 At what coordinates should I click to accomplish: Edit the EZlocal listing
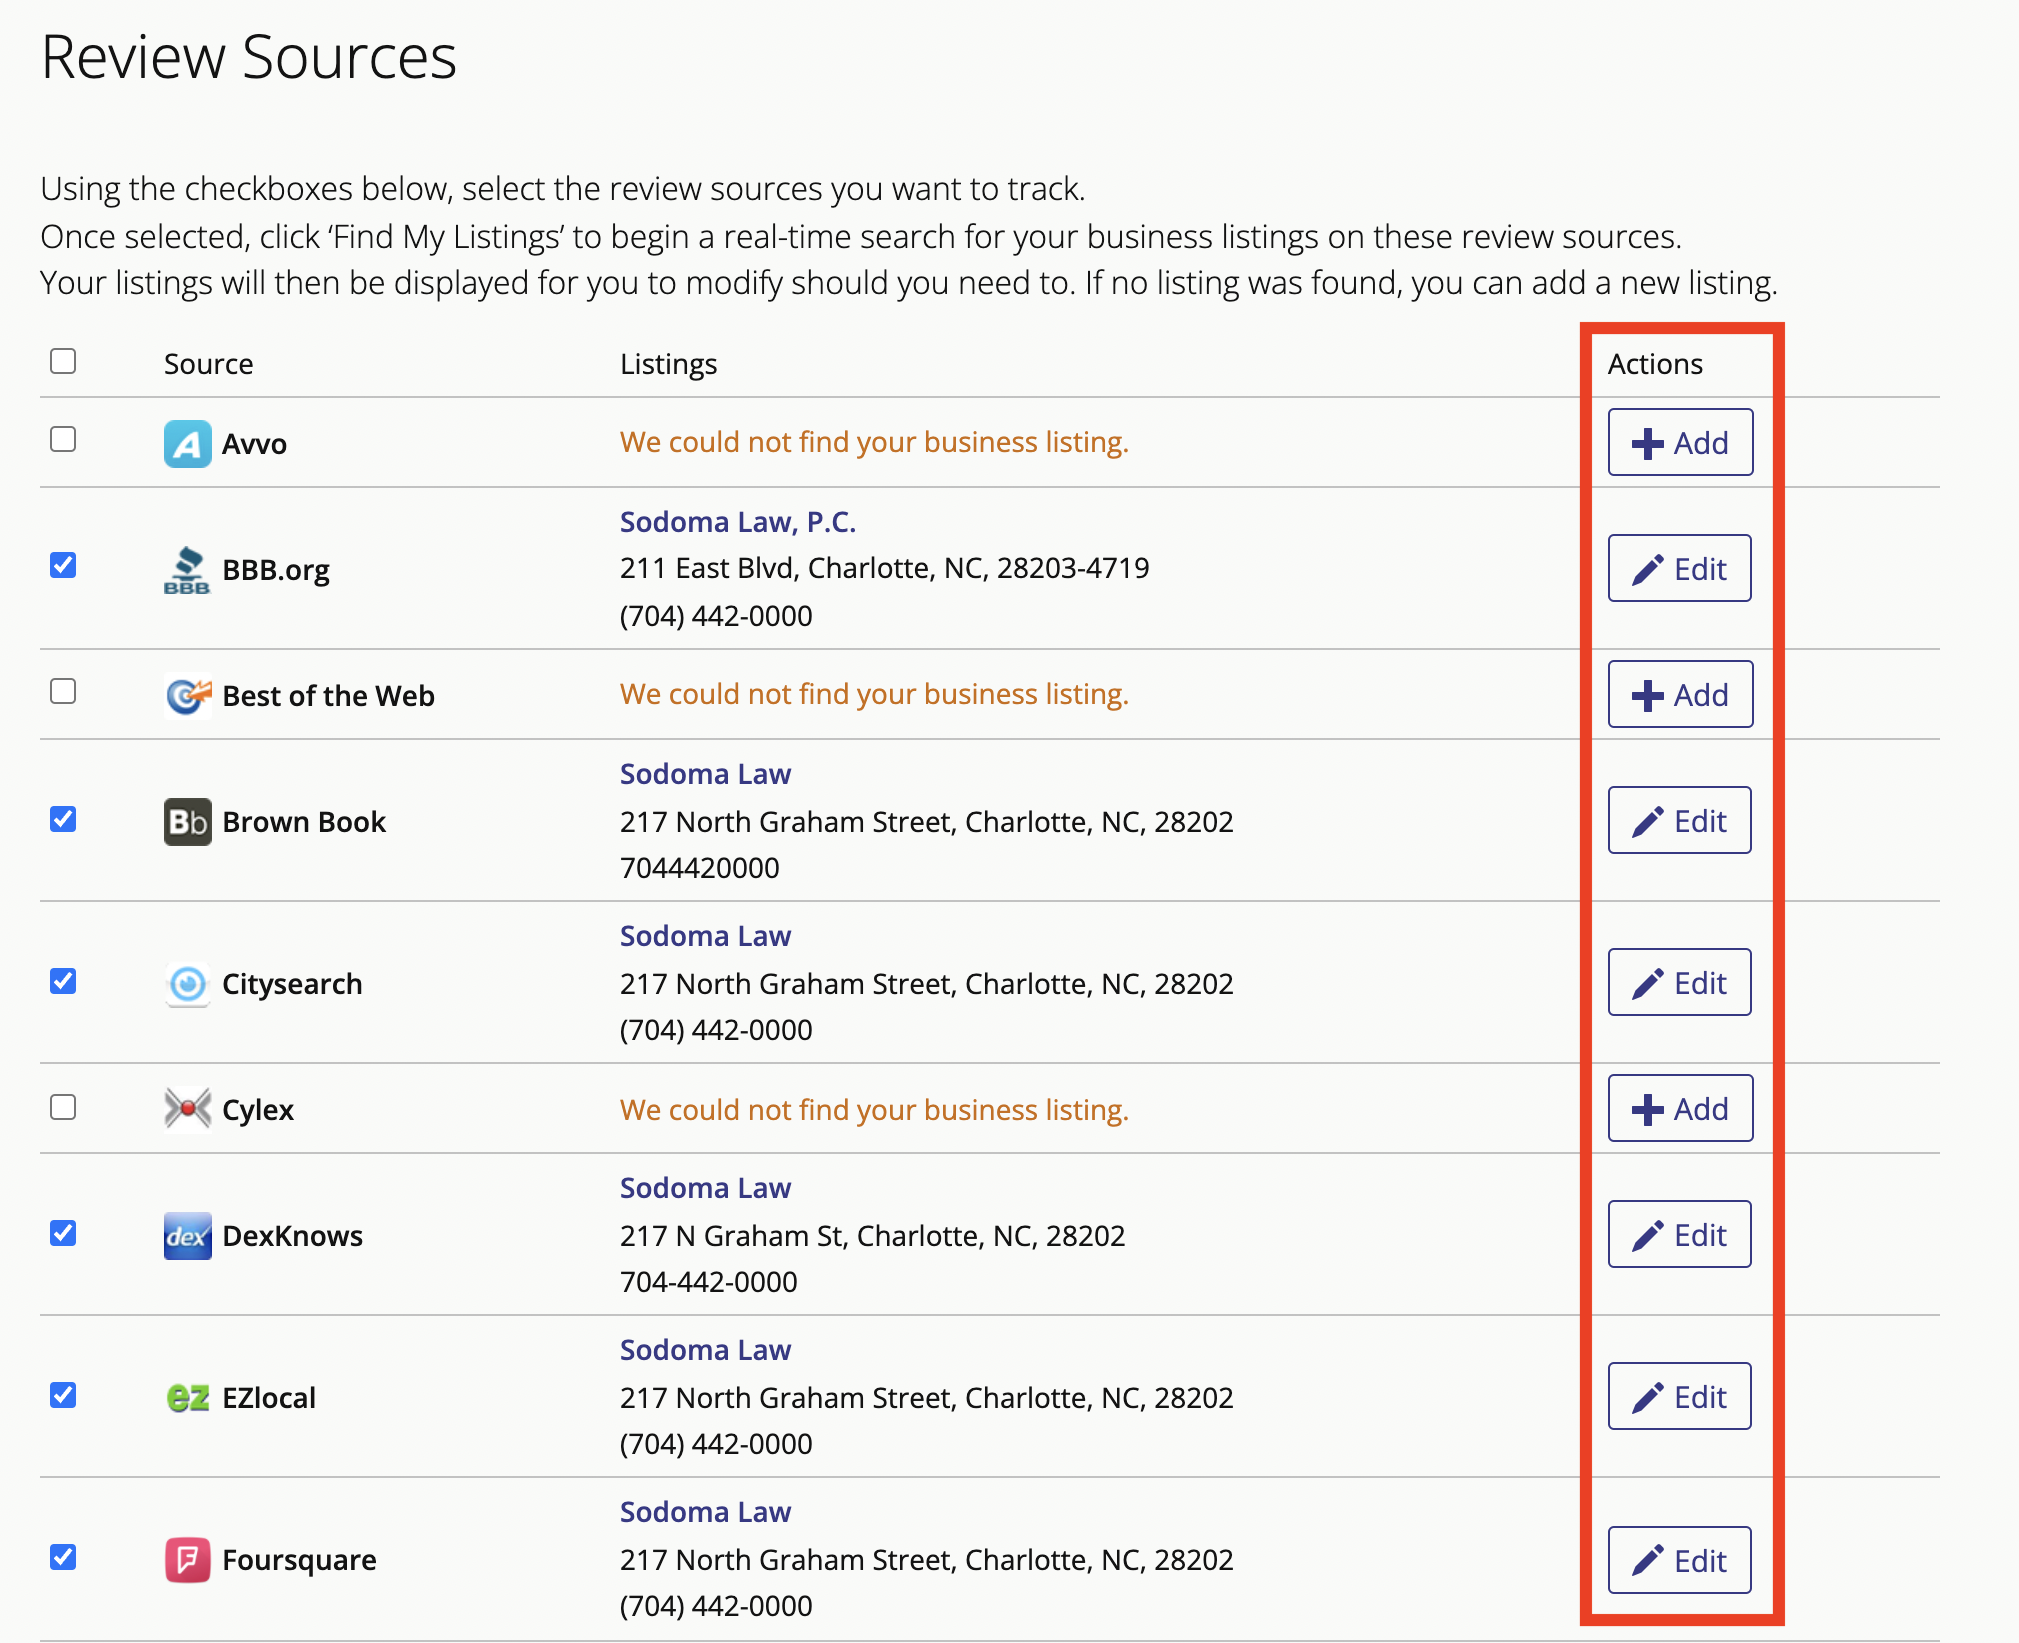point(1680,1396)
